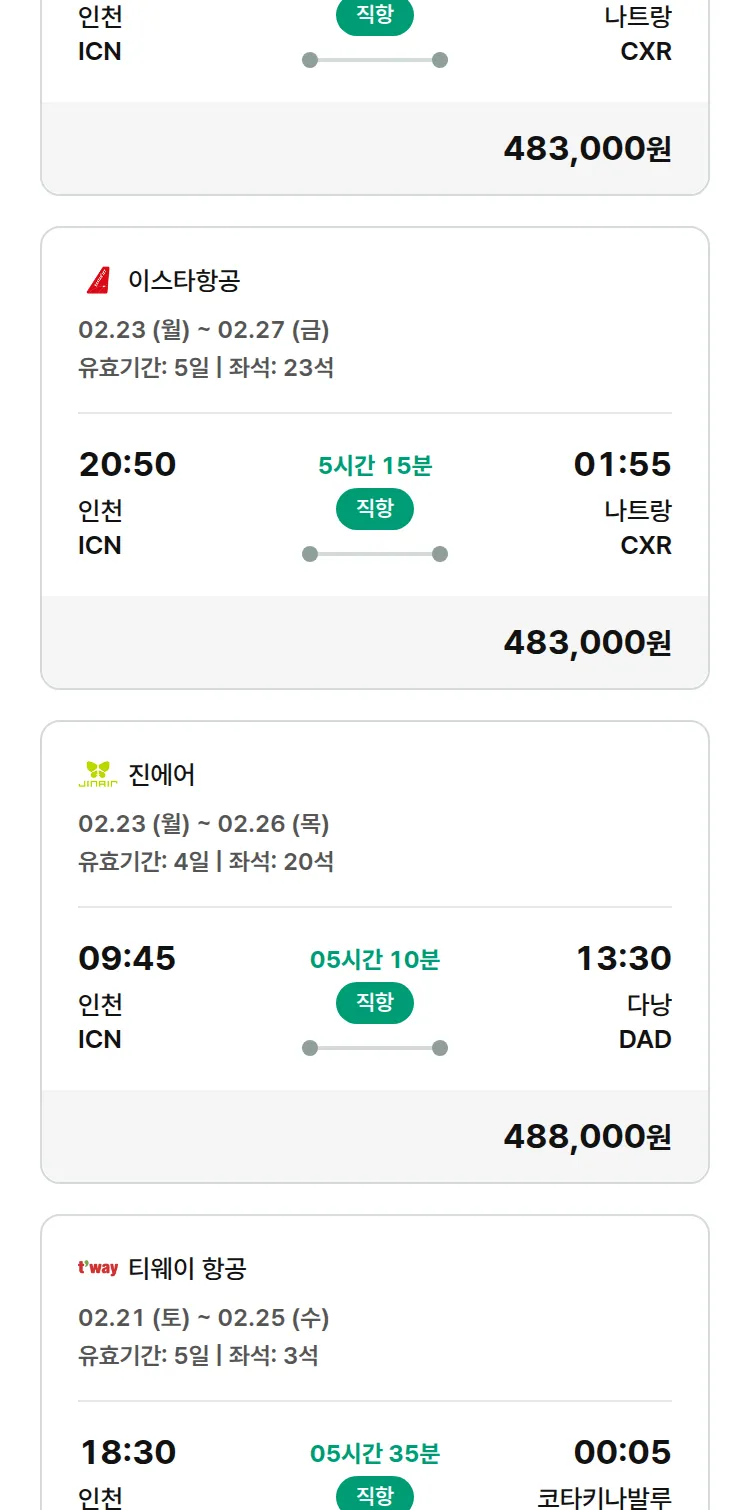Image resolution: width=750 pixels, height=1510 pixels.
Task: Tap the 직항 badge on the 티웨이 항공 card
Action: point(375,1495)
